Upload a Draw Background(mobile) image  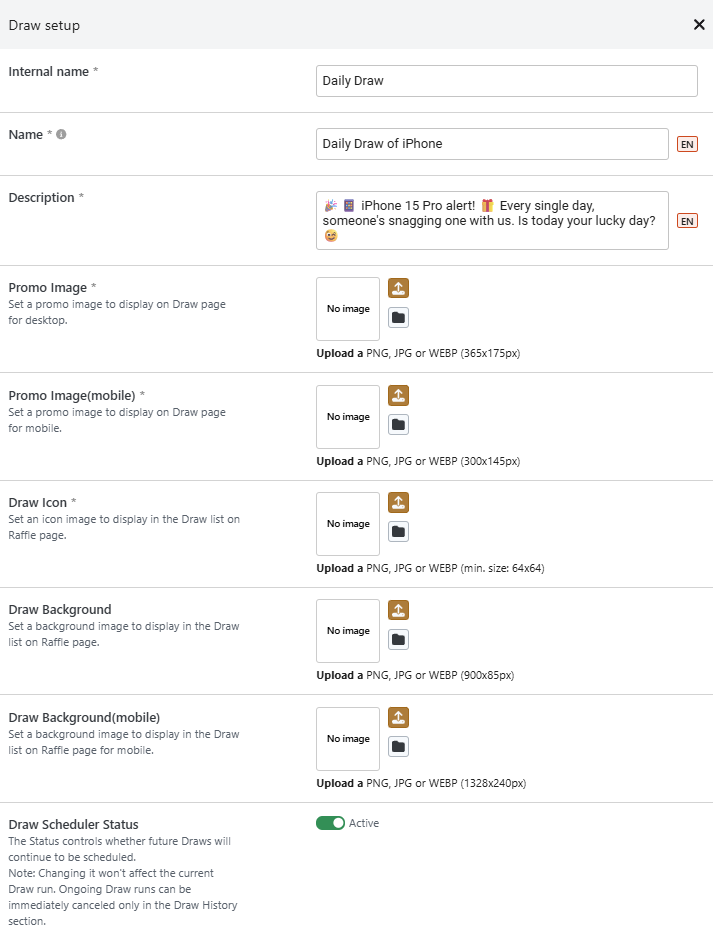pos(398,717)
